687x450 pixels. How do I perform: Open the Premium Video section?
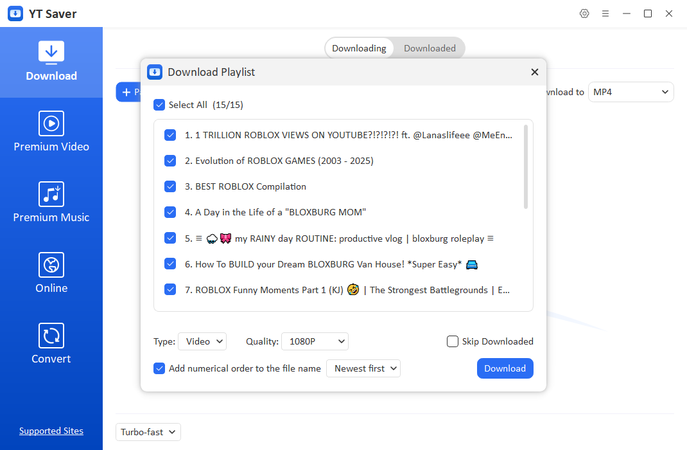coord(51,123)
